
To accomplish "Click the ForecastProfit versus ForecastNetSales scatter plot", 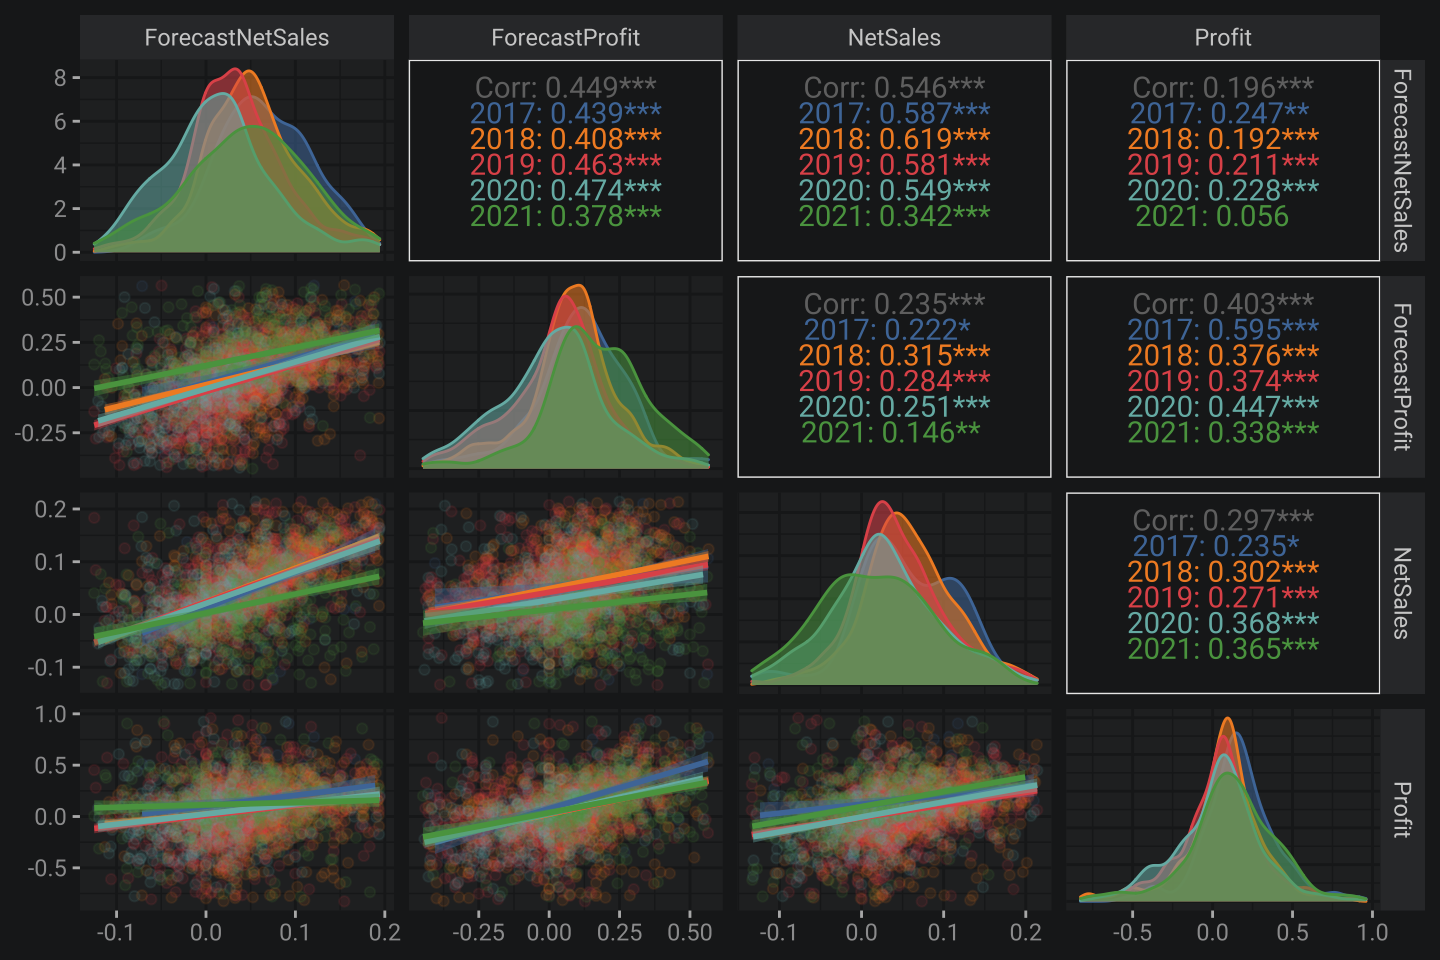I will click(x=236, y=377).
